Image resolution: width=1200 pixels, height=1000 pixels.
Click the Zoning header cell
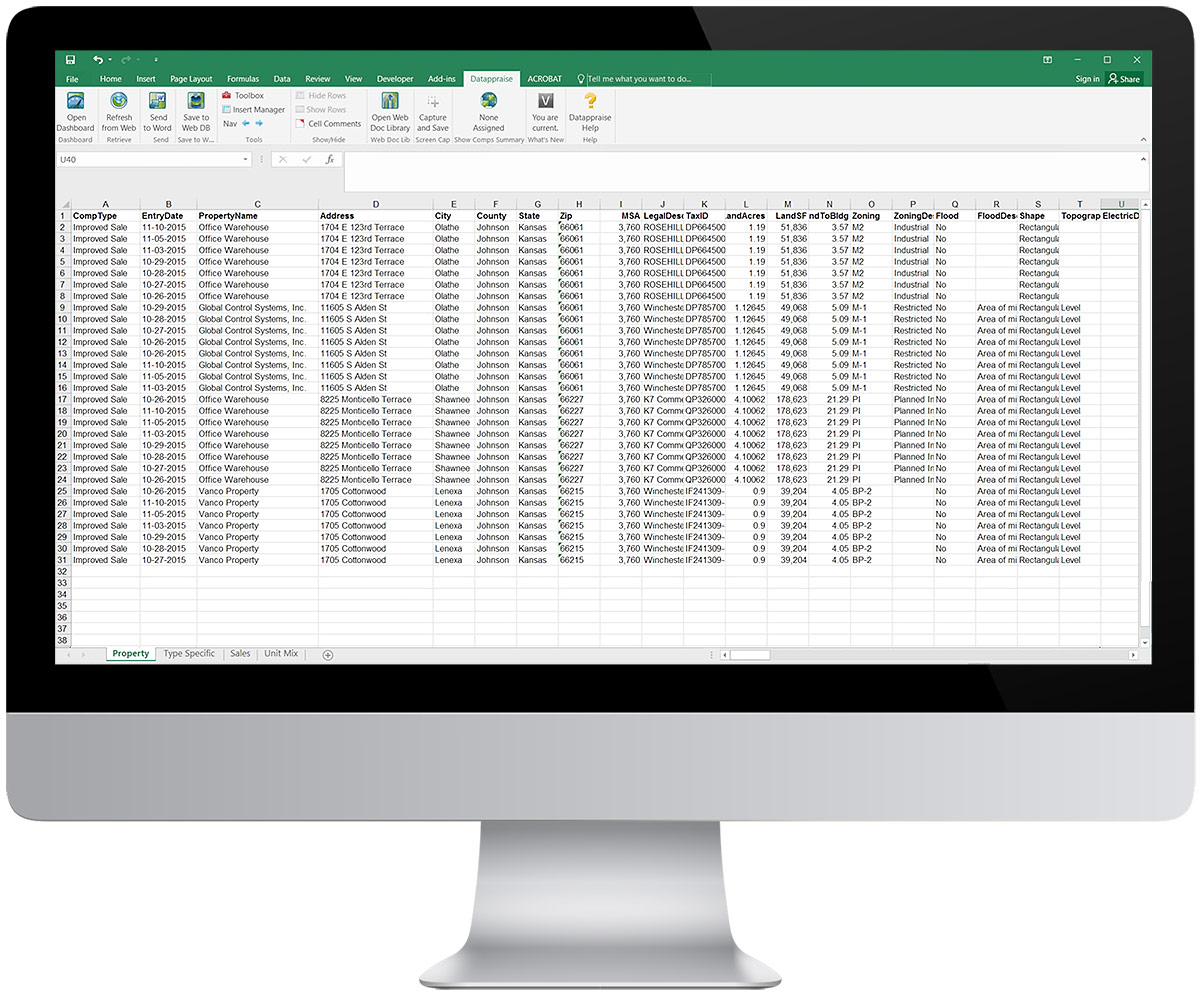click(x=871, y=216)
